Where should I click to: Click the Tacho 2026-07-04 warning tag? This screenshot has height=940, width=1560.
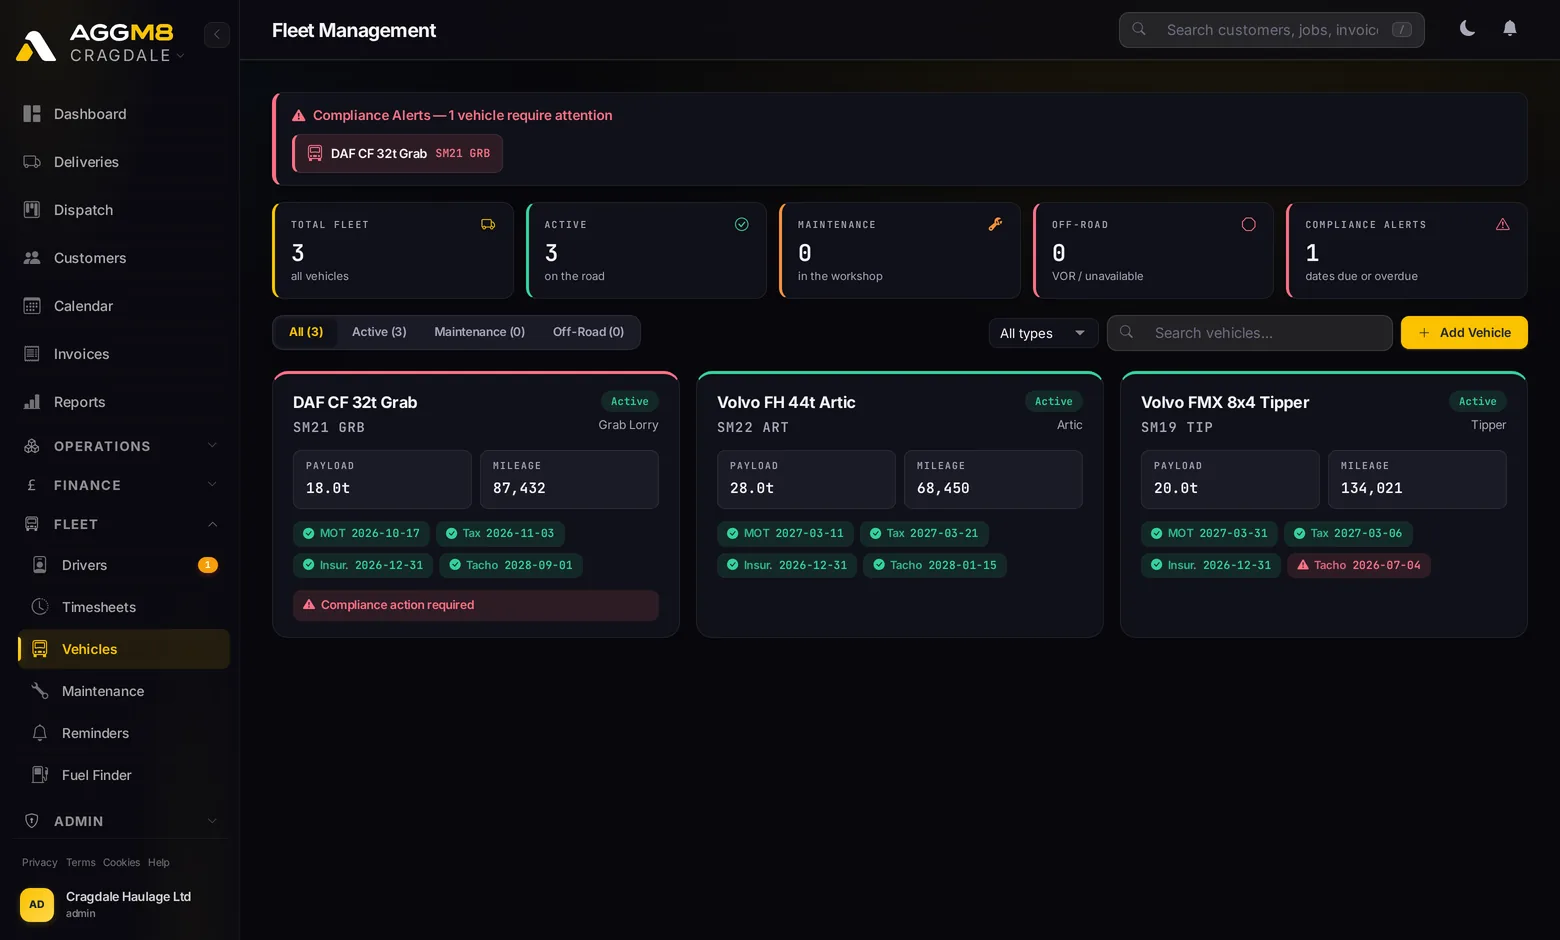click(1359, 566)
